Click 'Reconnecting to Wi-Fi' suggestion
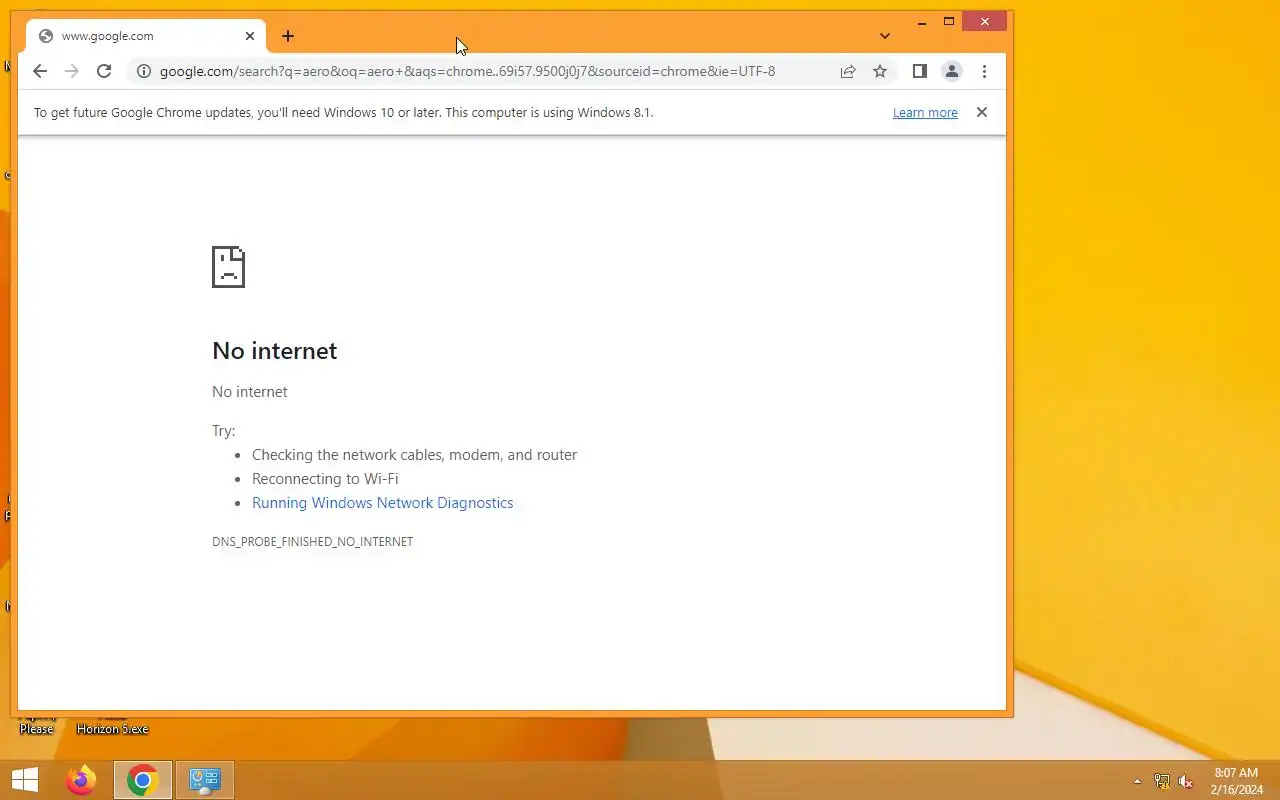The image size is (1280, 800). pyautogui.click(x=325, y=479)
